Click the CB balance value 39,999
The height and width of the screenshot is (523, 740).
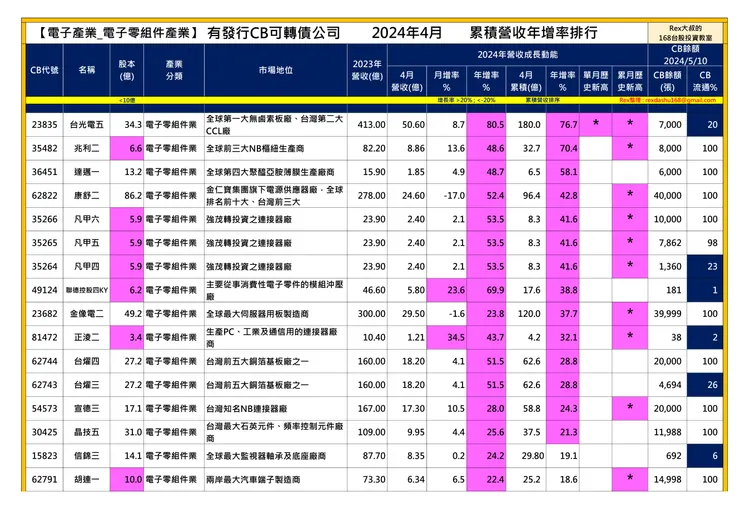(x=667, y=313)
